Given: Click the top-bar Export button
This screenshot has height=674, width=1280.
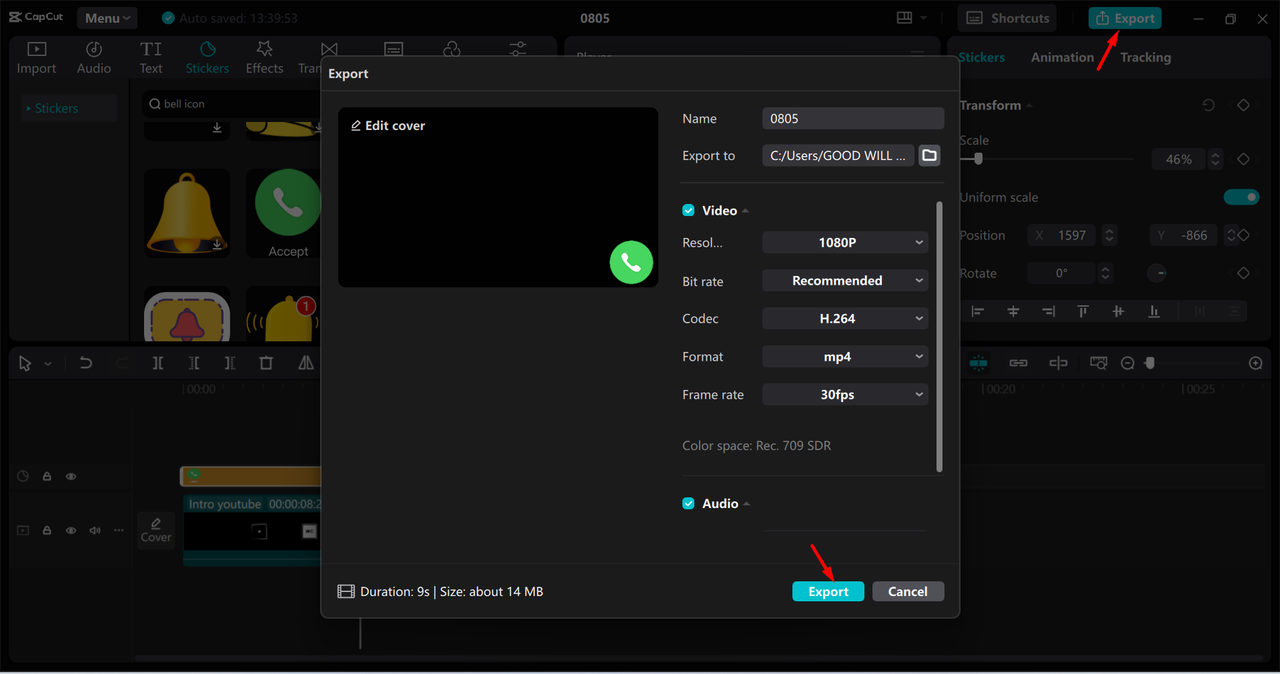Looking at the screenshot, I should point(1125,18).
